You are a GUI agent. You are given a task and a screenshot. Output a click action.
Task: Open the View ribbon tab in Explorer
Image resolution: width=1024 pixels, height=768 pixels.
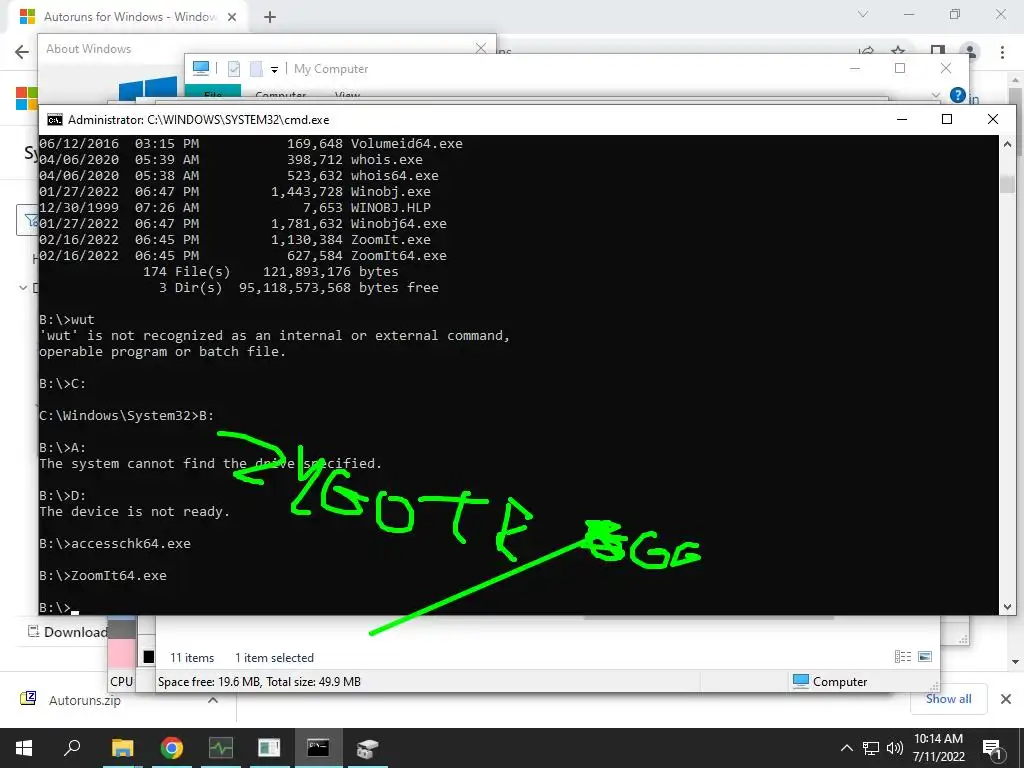click(347, 95)
